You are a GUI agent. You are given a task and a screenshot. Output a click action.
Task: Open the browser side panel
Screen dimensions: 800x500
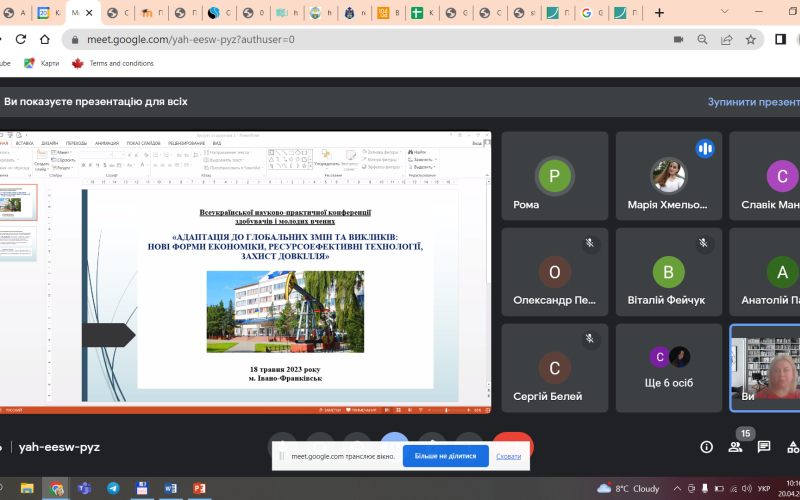780,39
